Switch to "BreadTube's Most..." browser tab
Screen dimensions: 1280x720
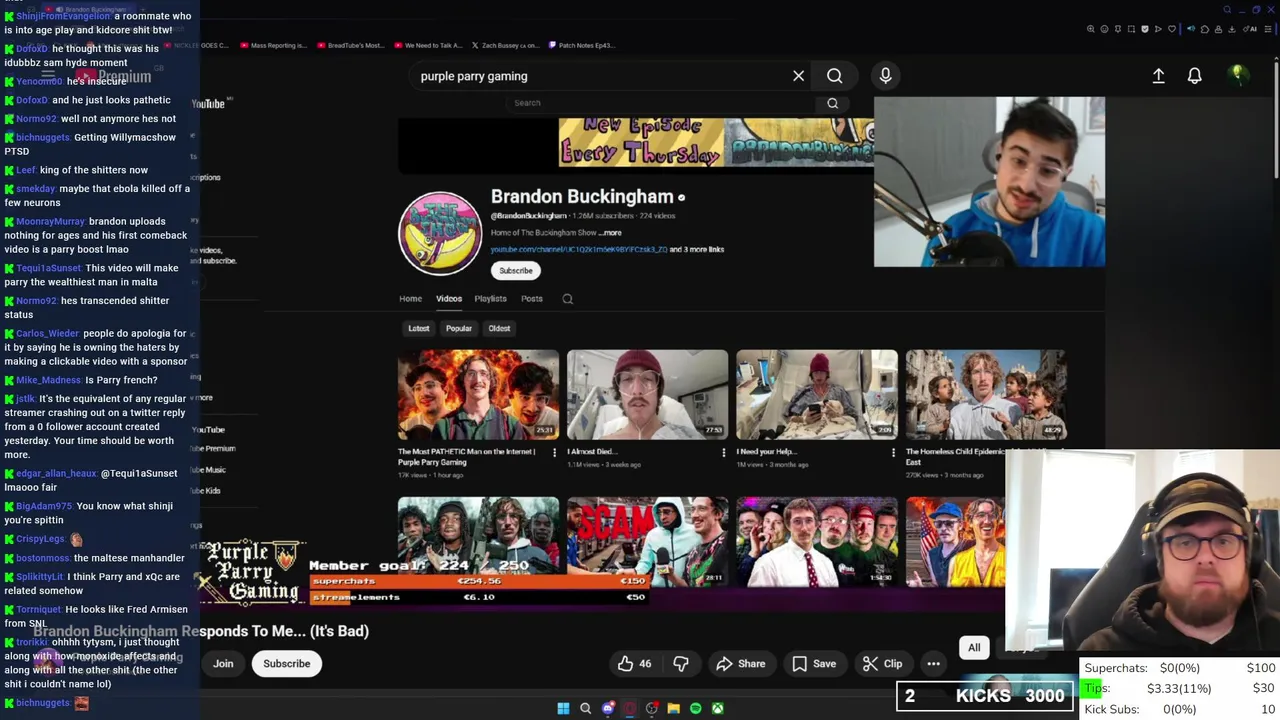(350, 45)
